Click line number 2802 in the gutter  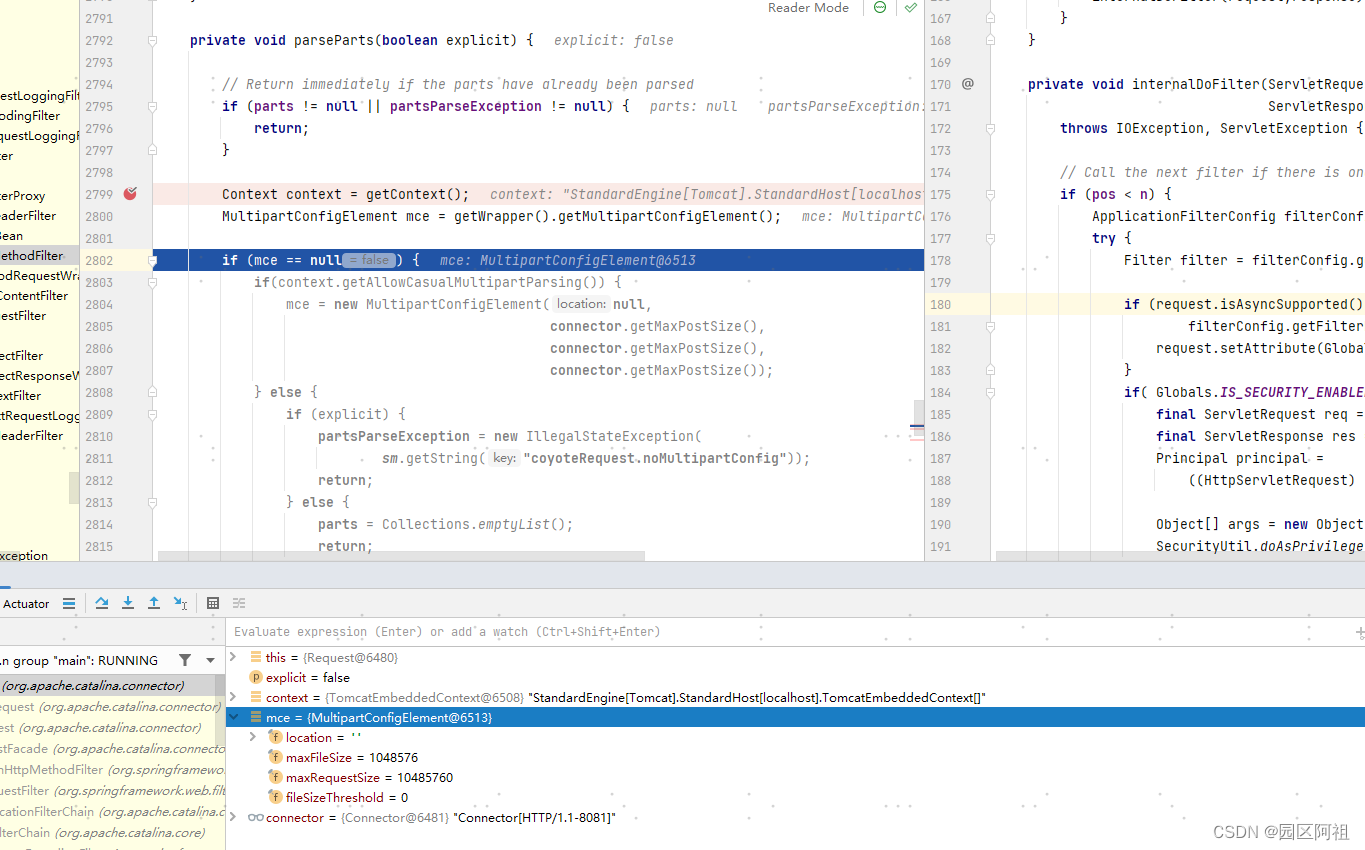pyautogui.click(x=99, y=260)
